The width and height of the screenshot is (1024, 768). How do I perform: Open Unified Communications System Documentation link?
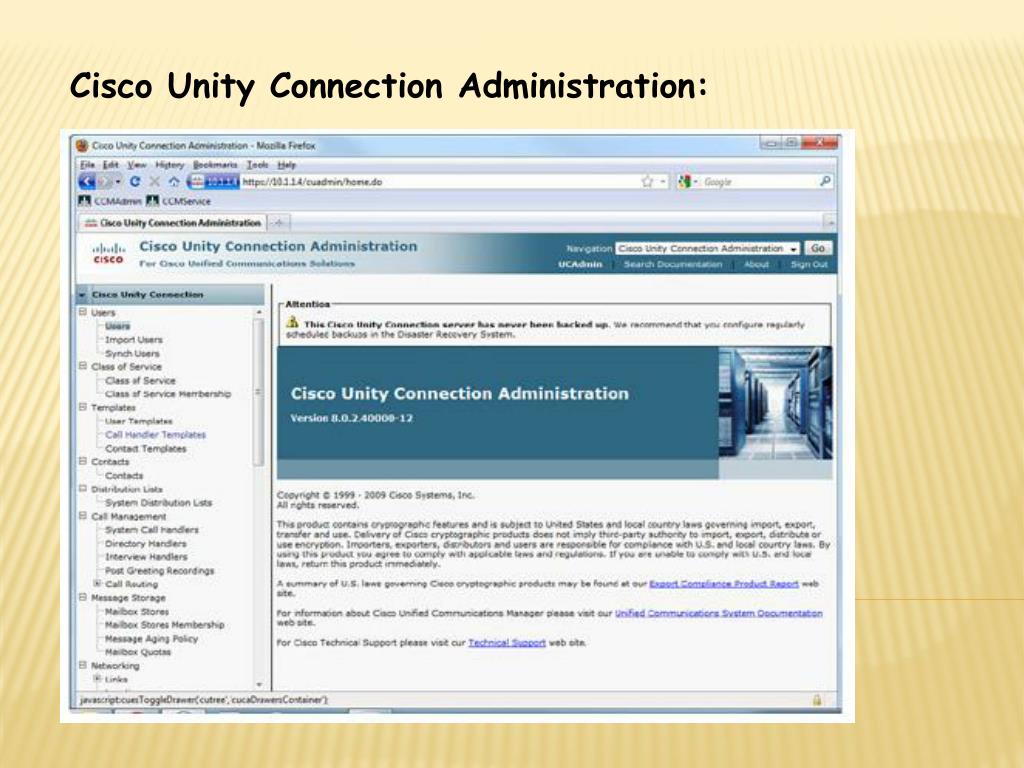(x=718, y=613)
